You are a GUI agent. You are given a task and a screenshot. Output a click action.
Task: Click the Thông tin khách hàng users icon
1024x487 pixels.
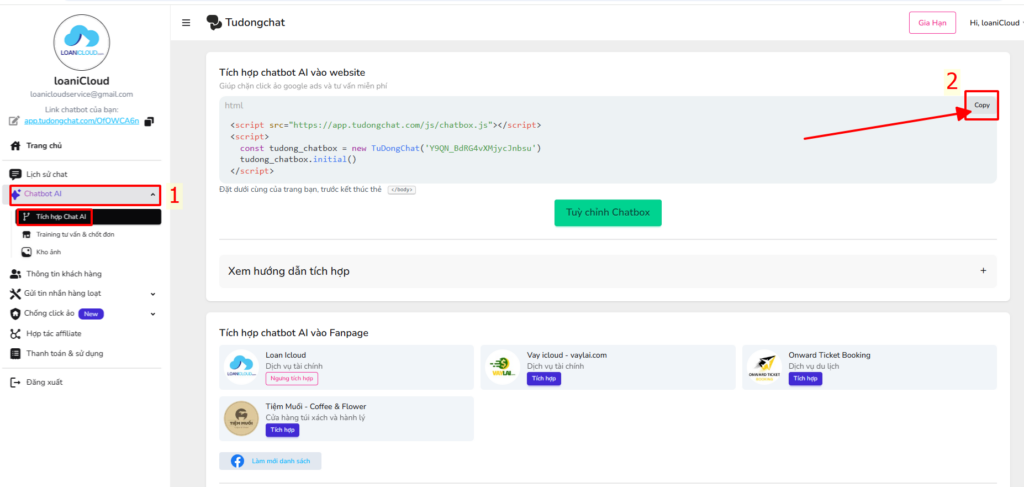coord(16,274)
